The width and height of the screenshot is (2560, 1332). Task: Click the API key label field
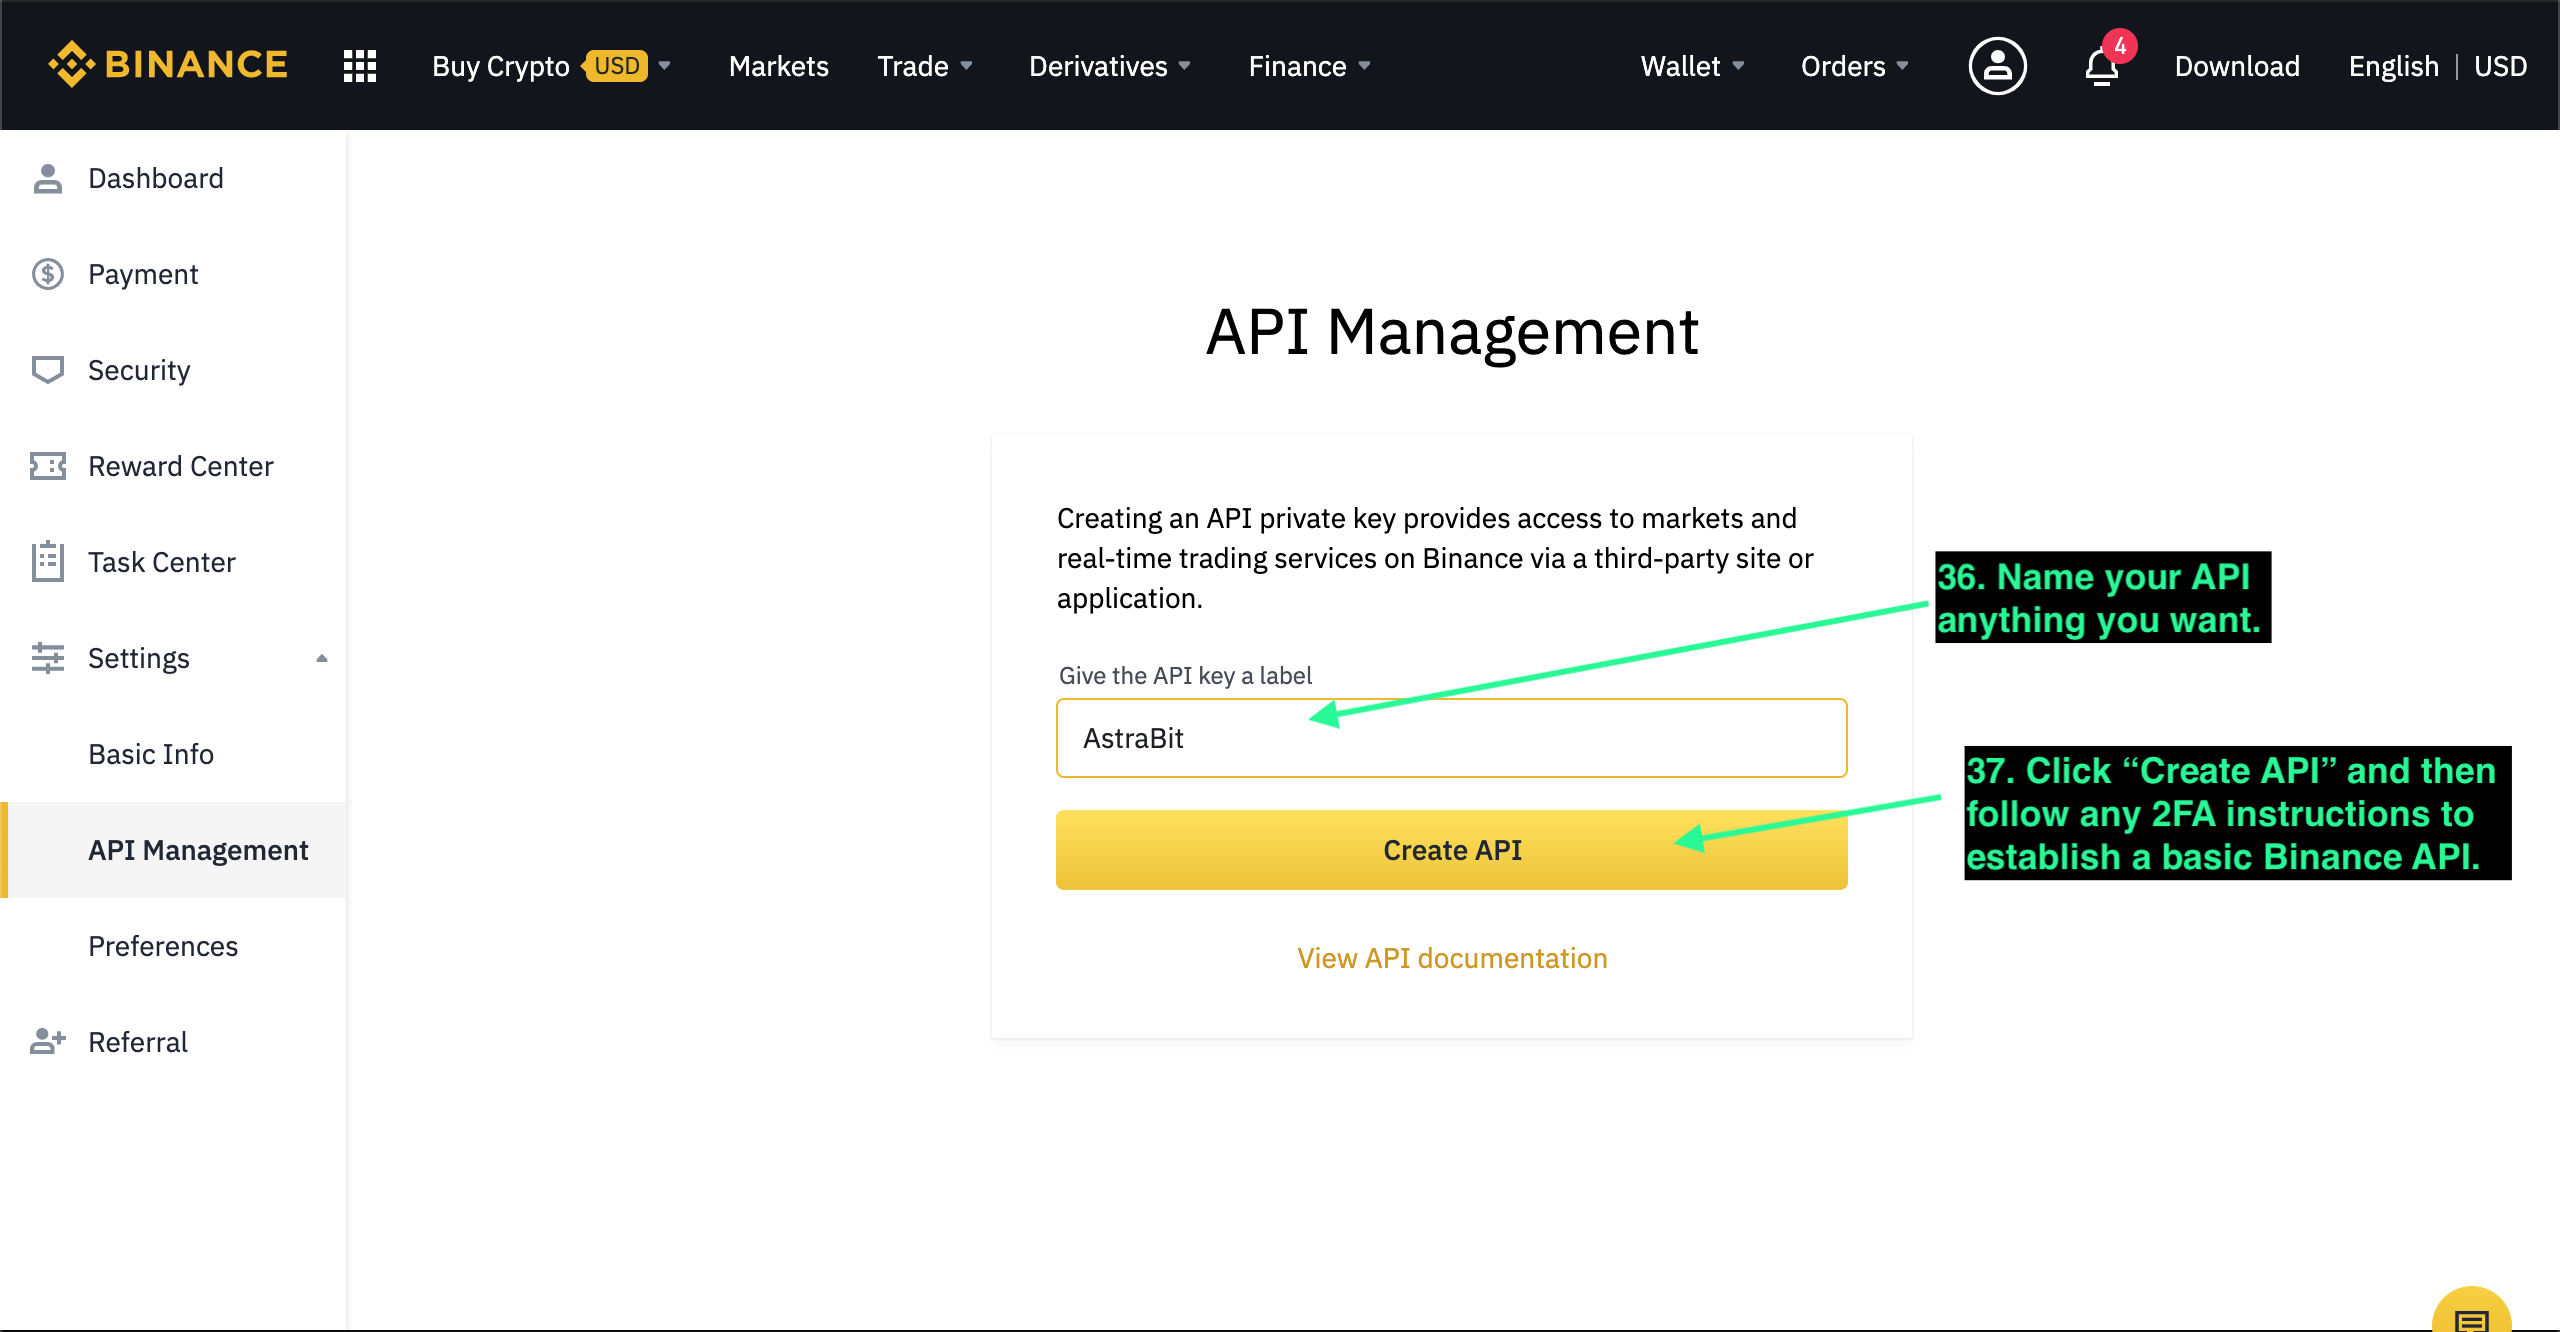click(1451, 738)
